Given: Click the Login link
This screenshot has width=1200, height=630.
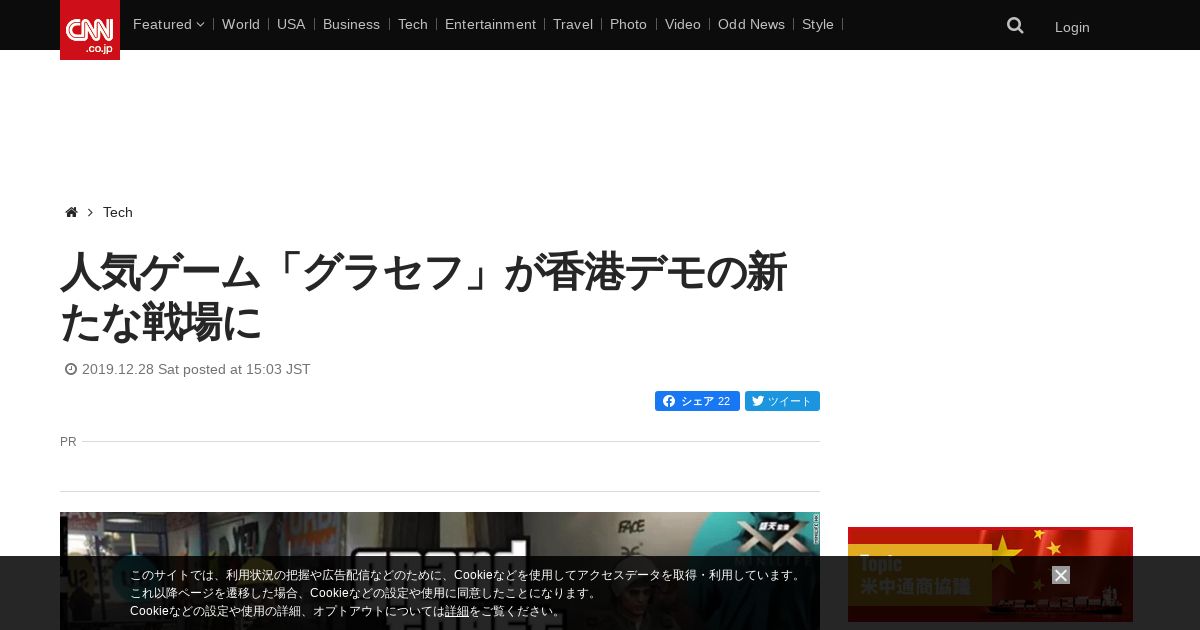Looking at the screenshot, I should click(x=1072, y=27).
